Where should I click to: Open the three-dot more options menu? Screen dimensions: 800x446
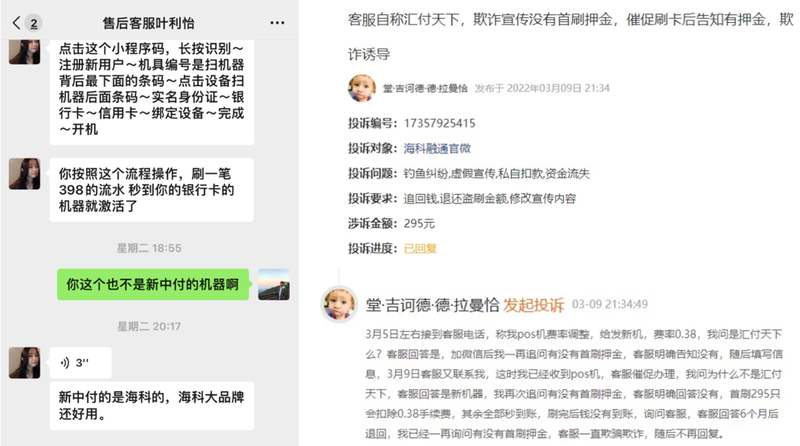click(277, 22)
